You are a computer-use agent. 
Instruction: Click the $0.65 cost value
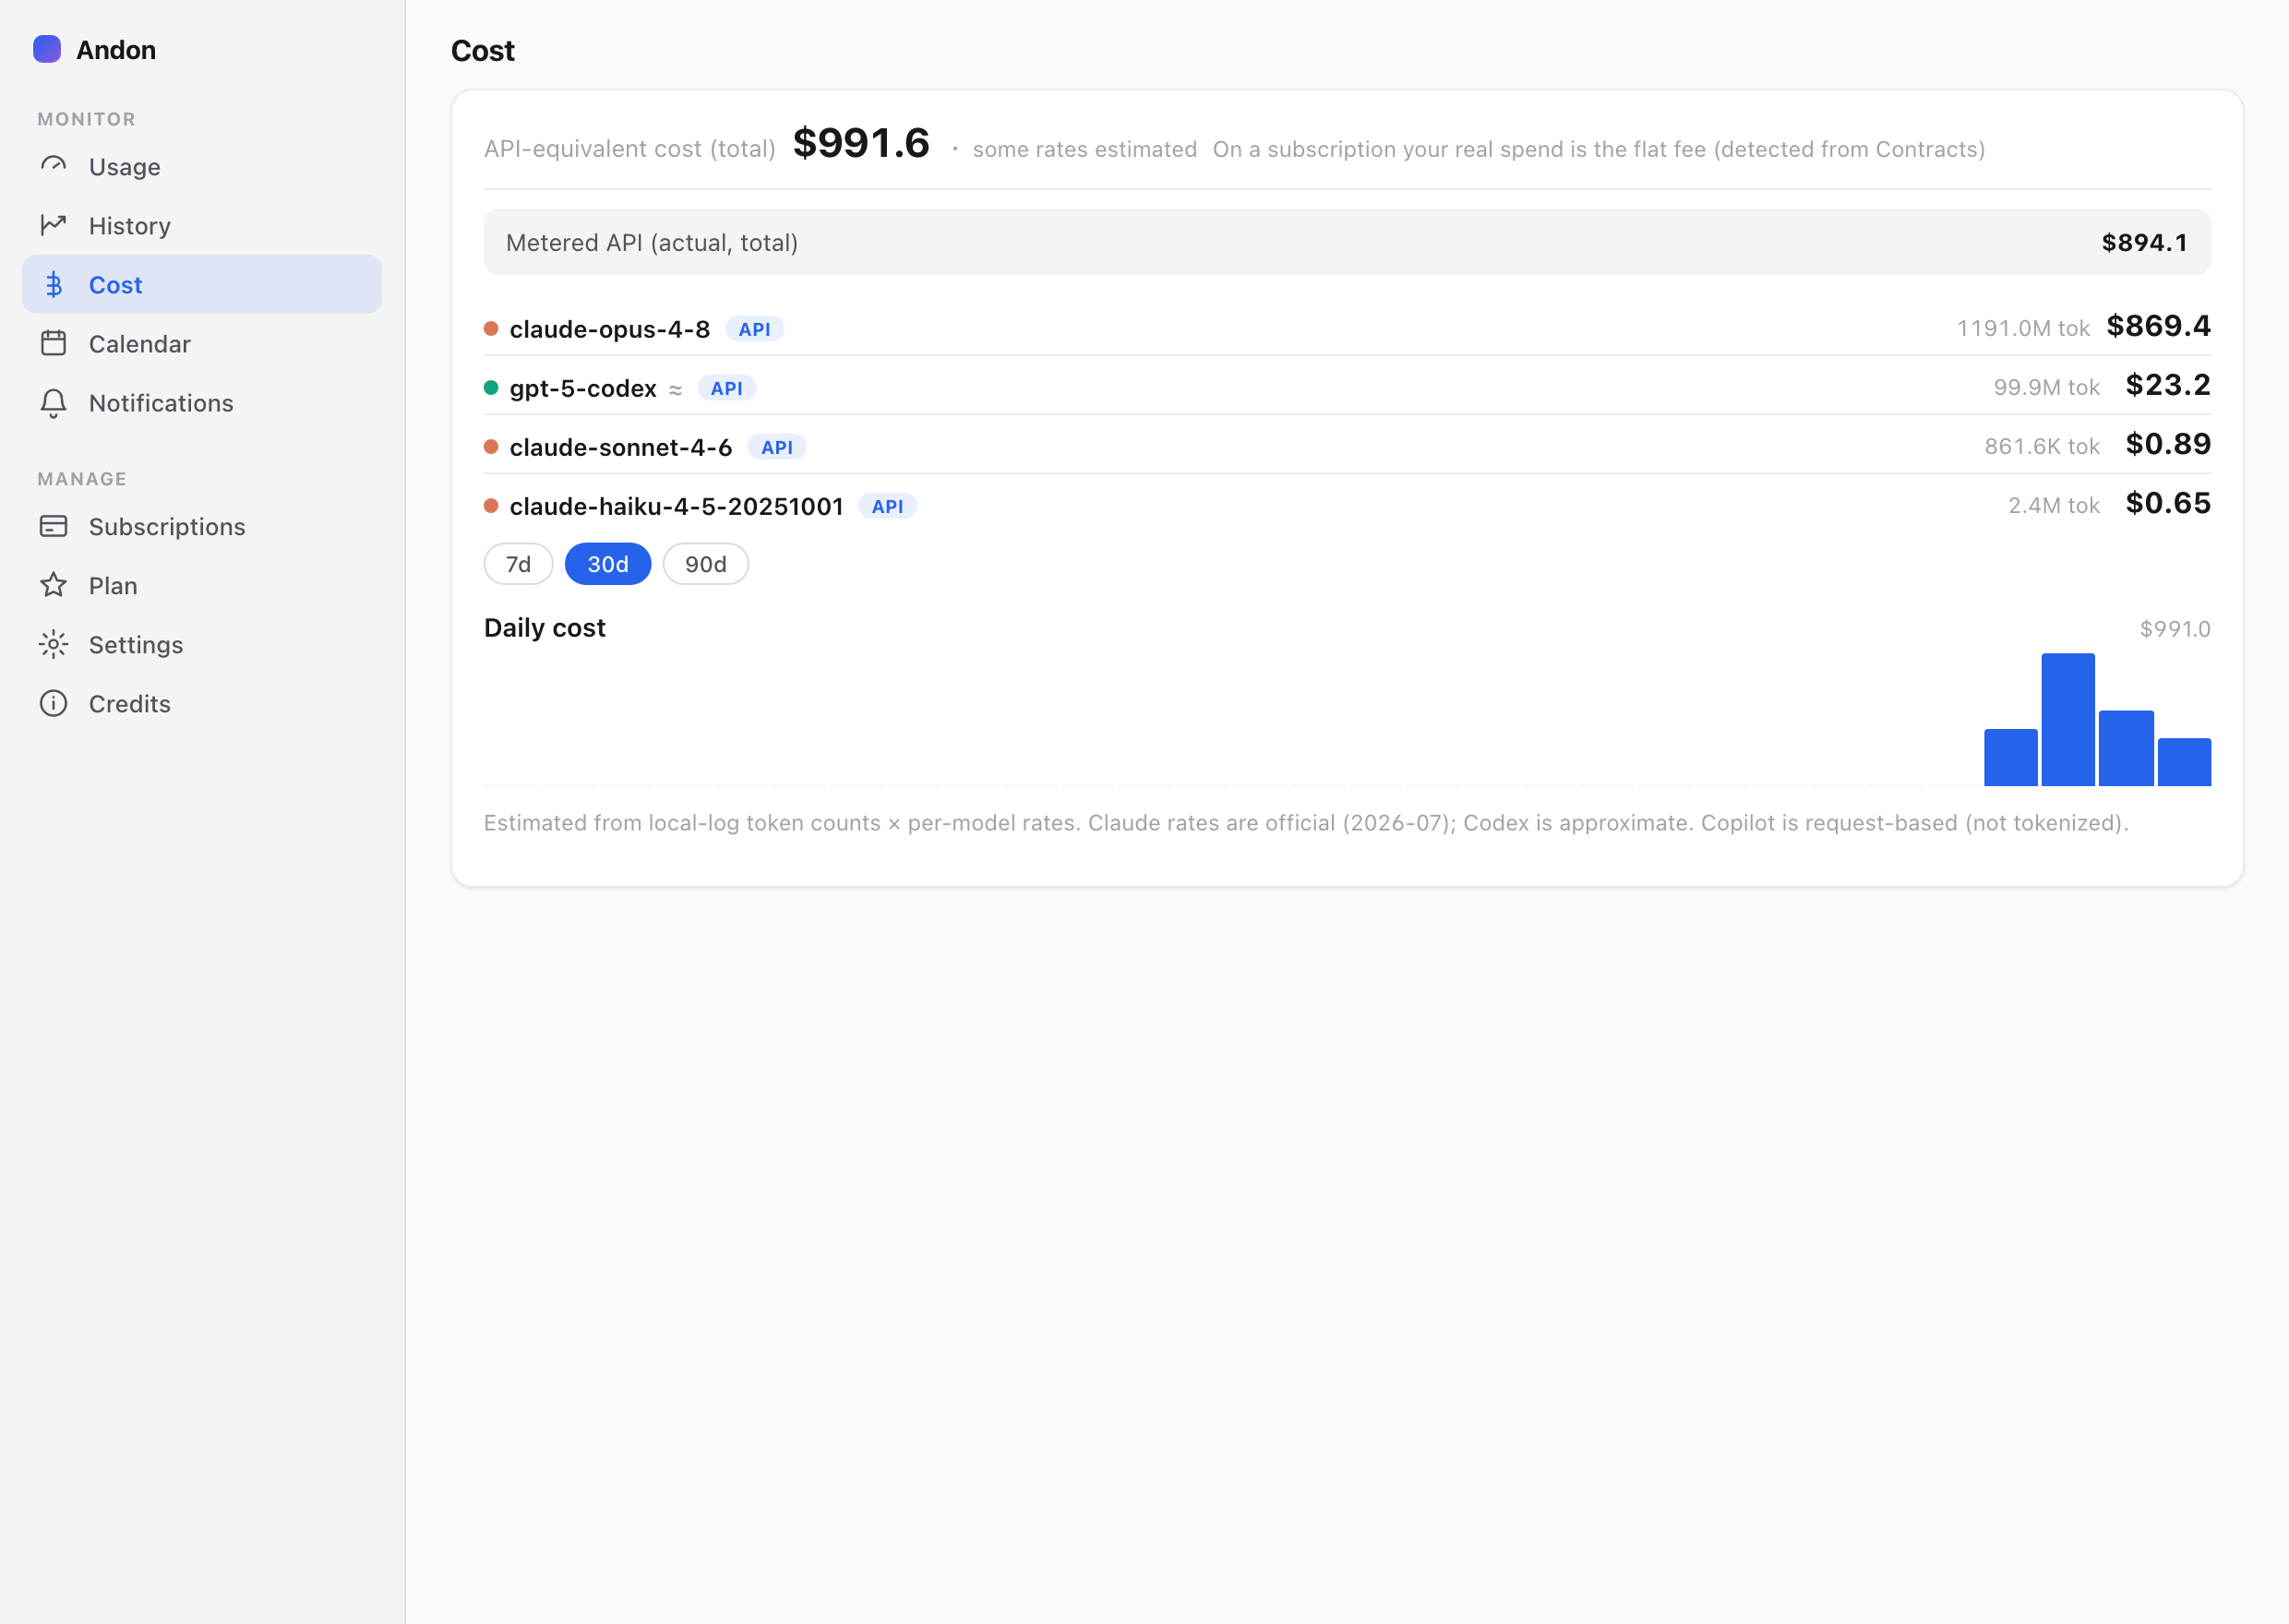(2168, 503)
